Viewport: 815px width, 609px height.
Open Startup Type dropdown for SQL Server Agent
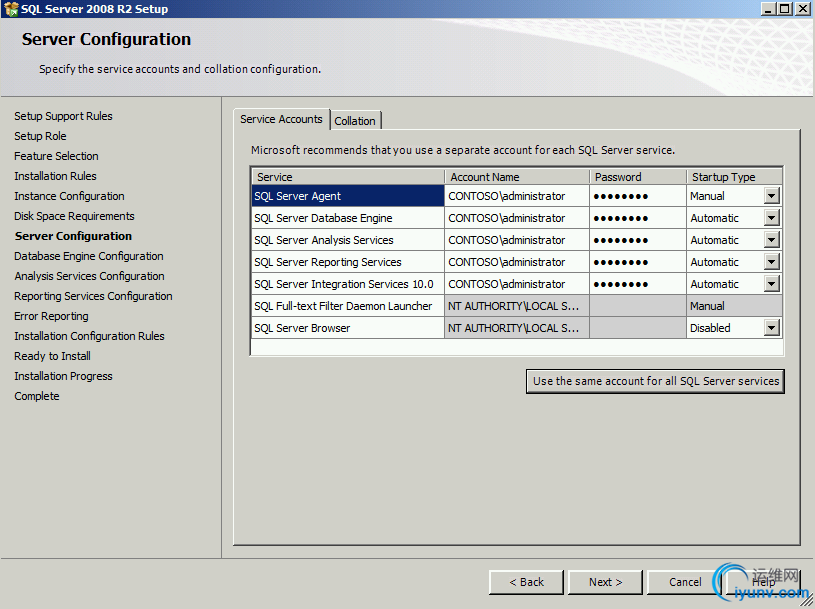[771, 196]
